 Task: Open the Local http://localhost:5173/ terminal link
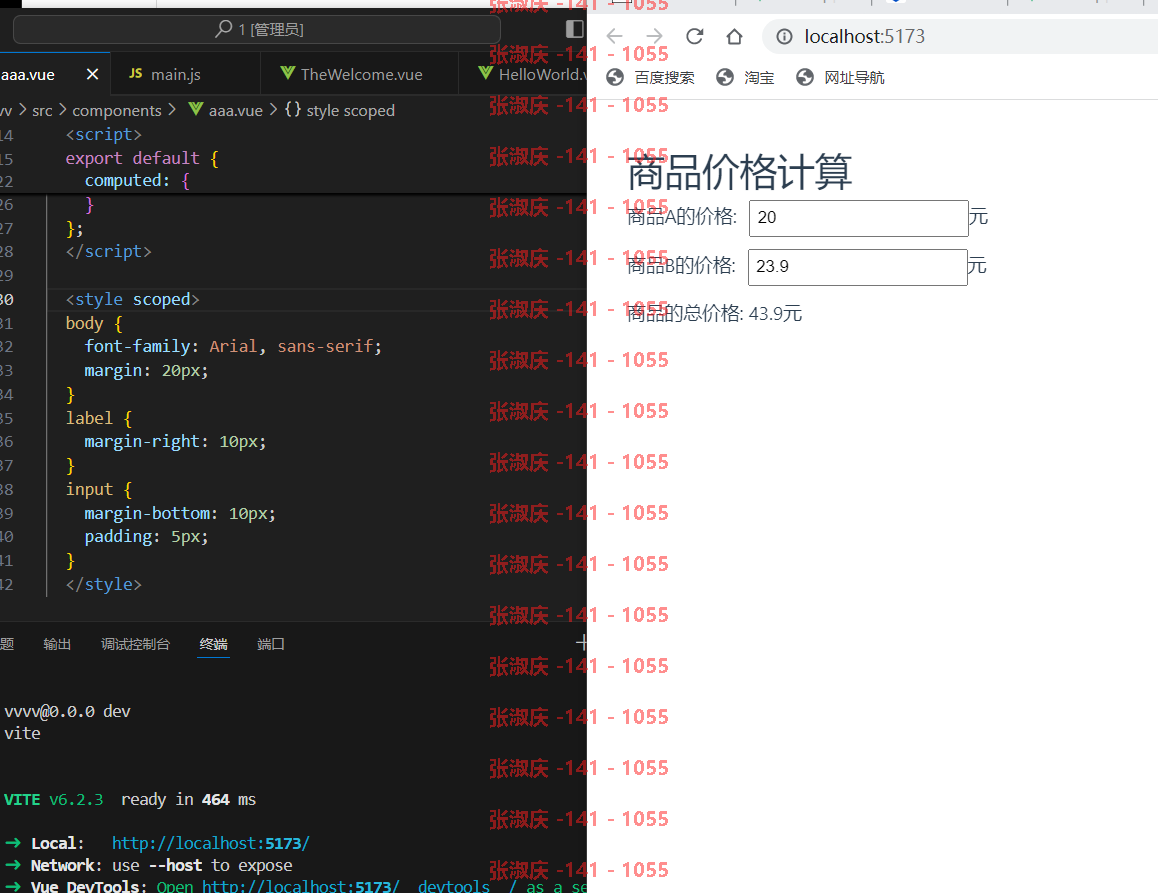coord(210,843)
